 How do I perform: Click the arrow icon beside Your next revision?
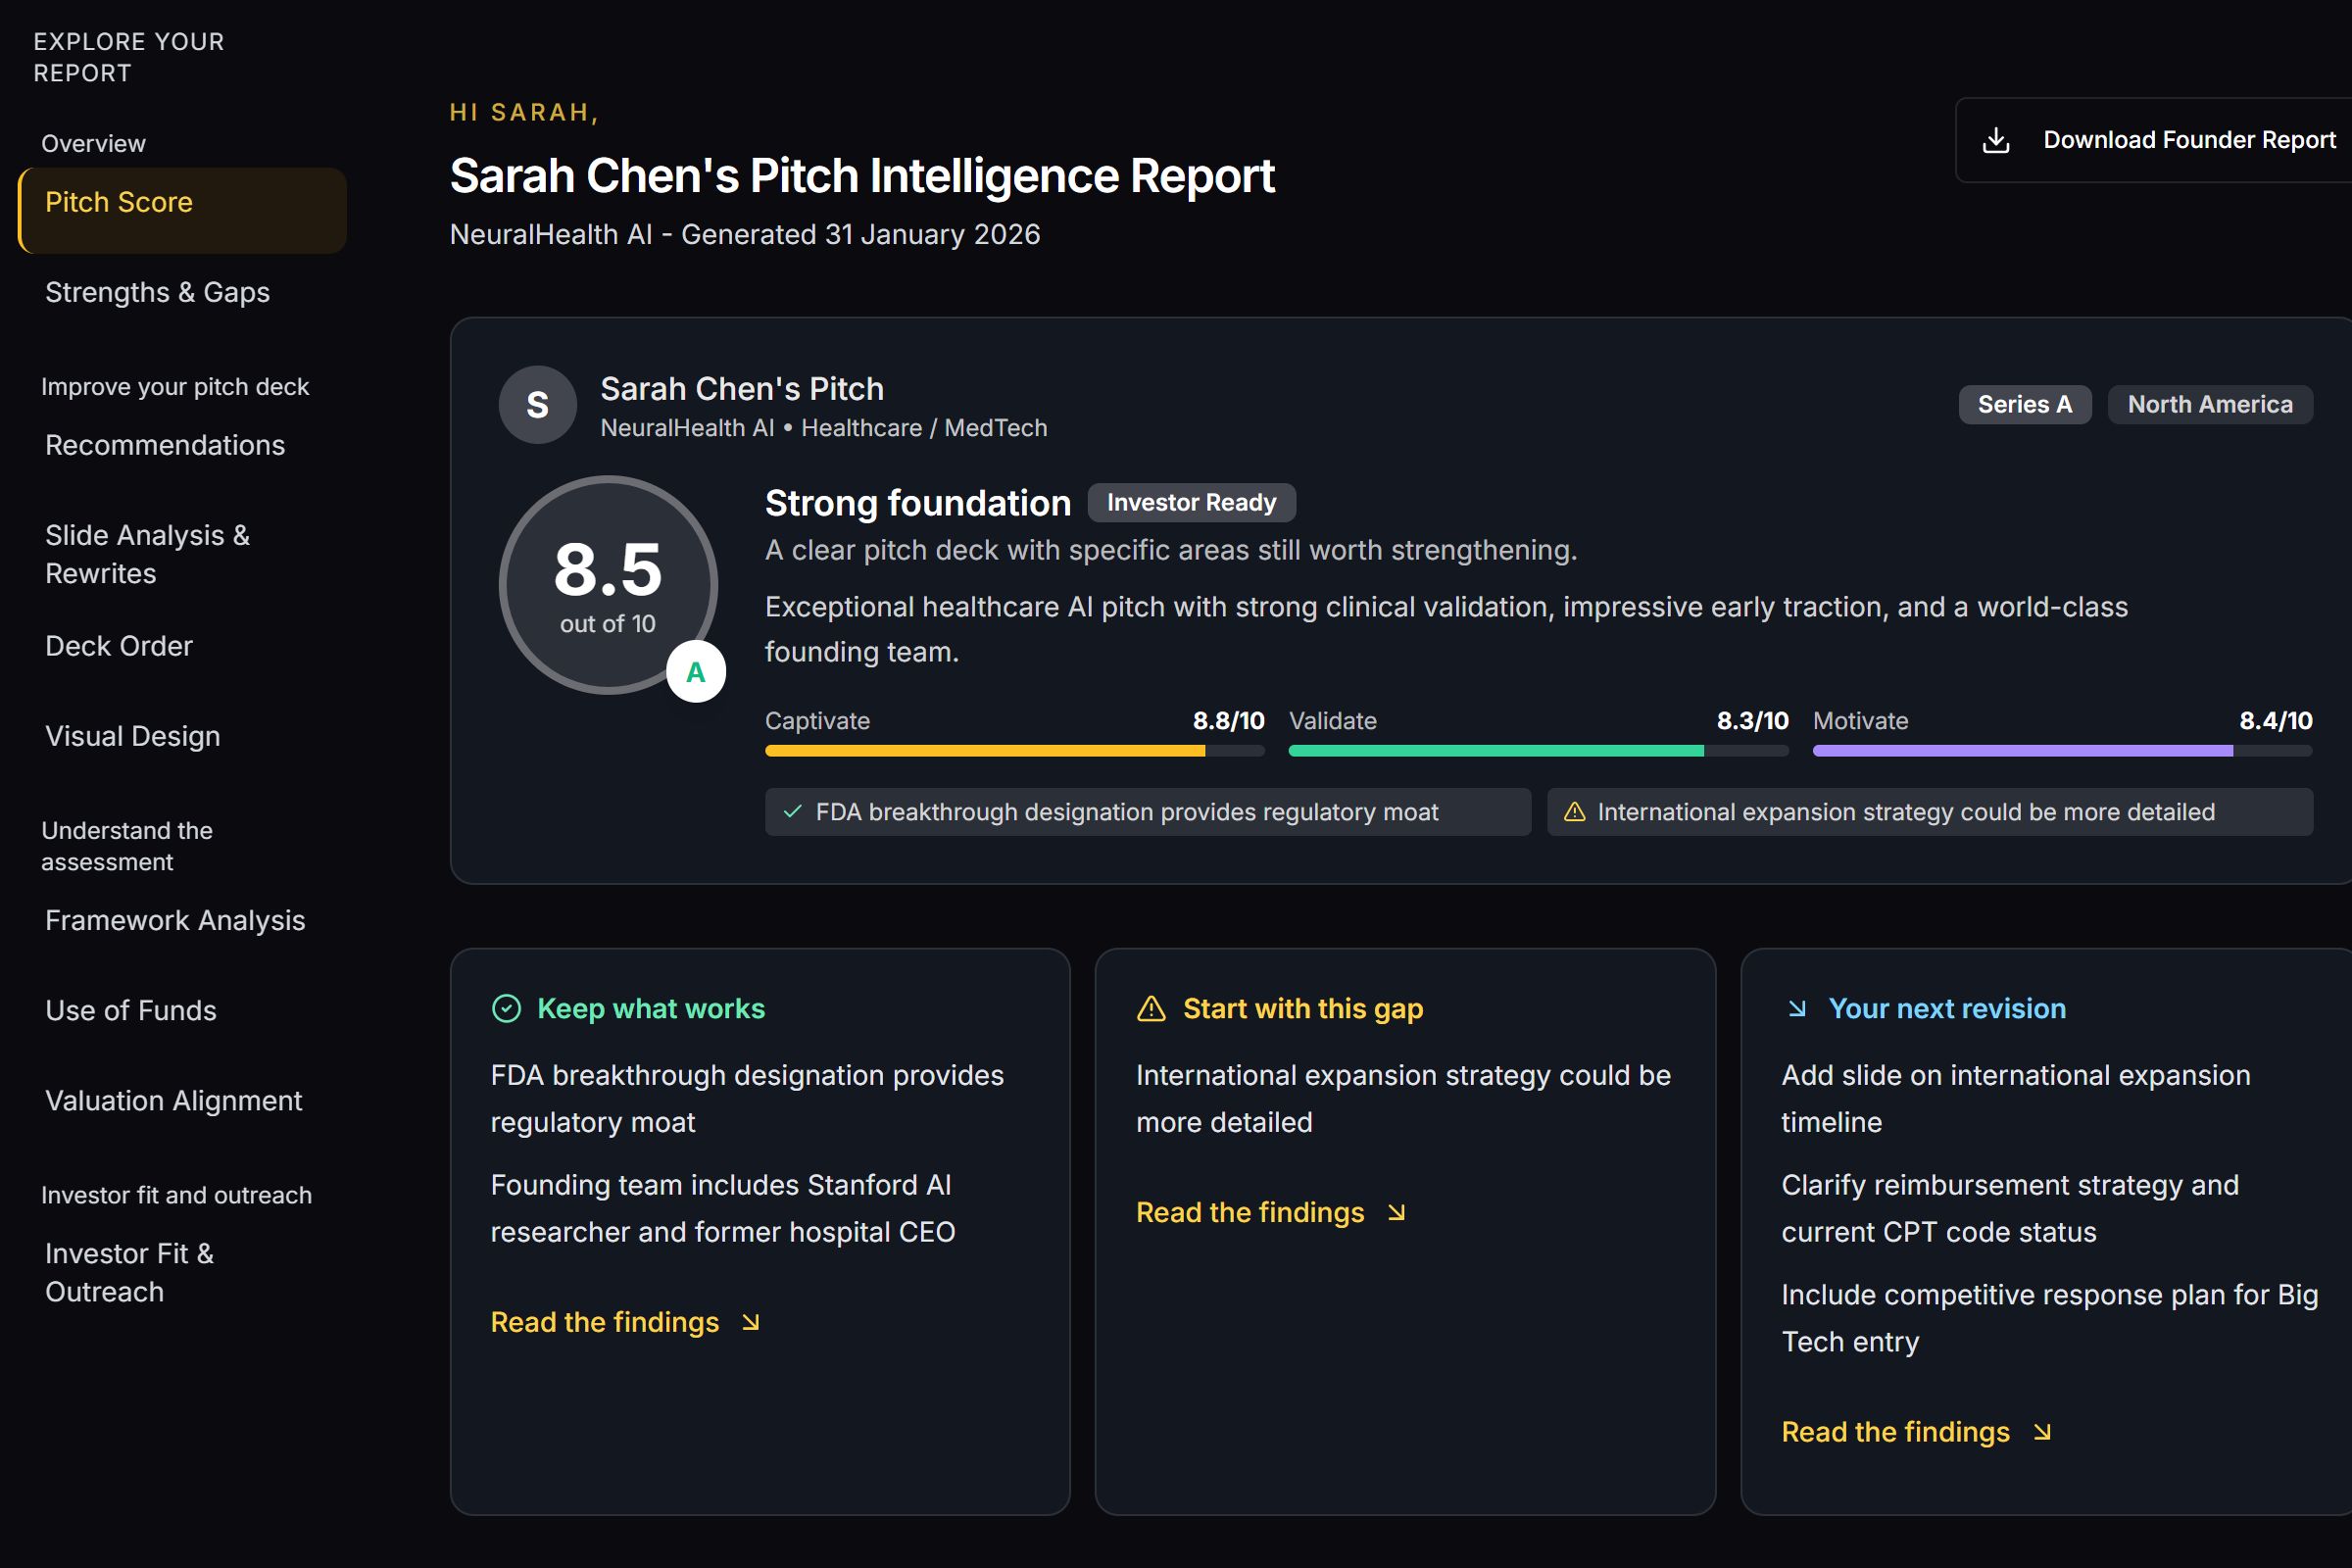coord(1797,1008)
